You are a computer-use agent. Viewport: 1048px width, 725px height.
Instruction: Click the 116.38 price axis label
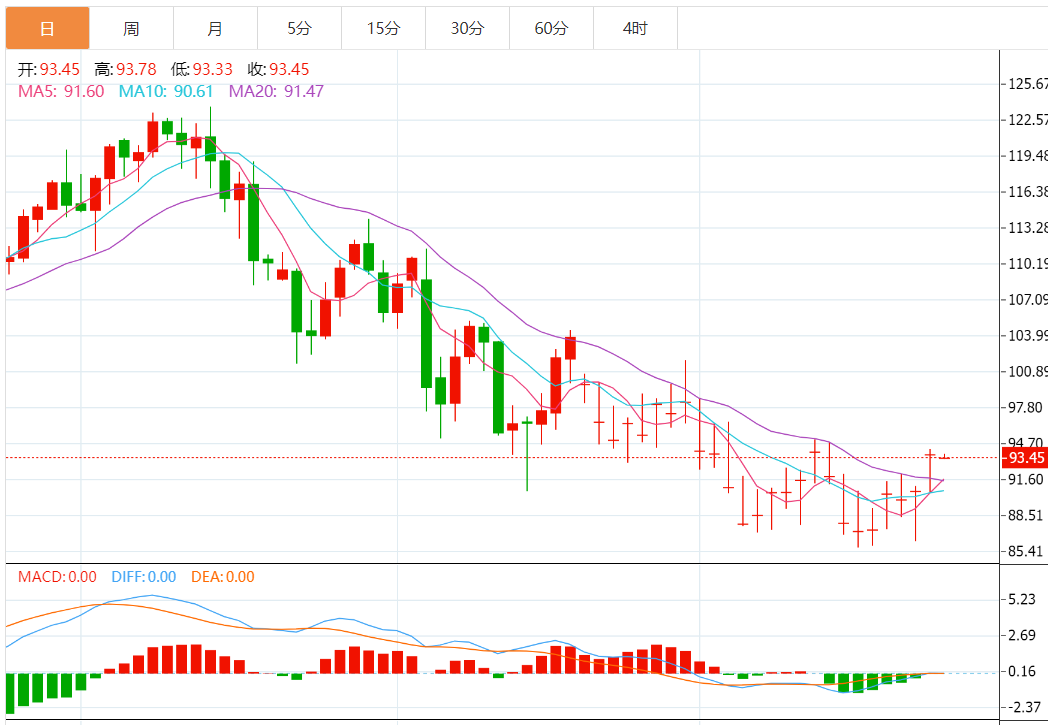tap(1028, 192)
